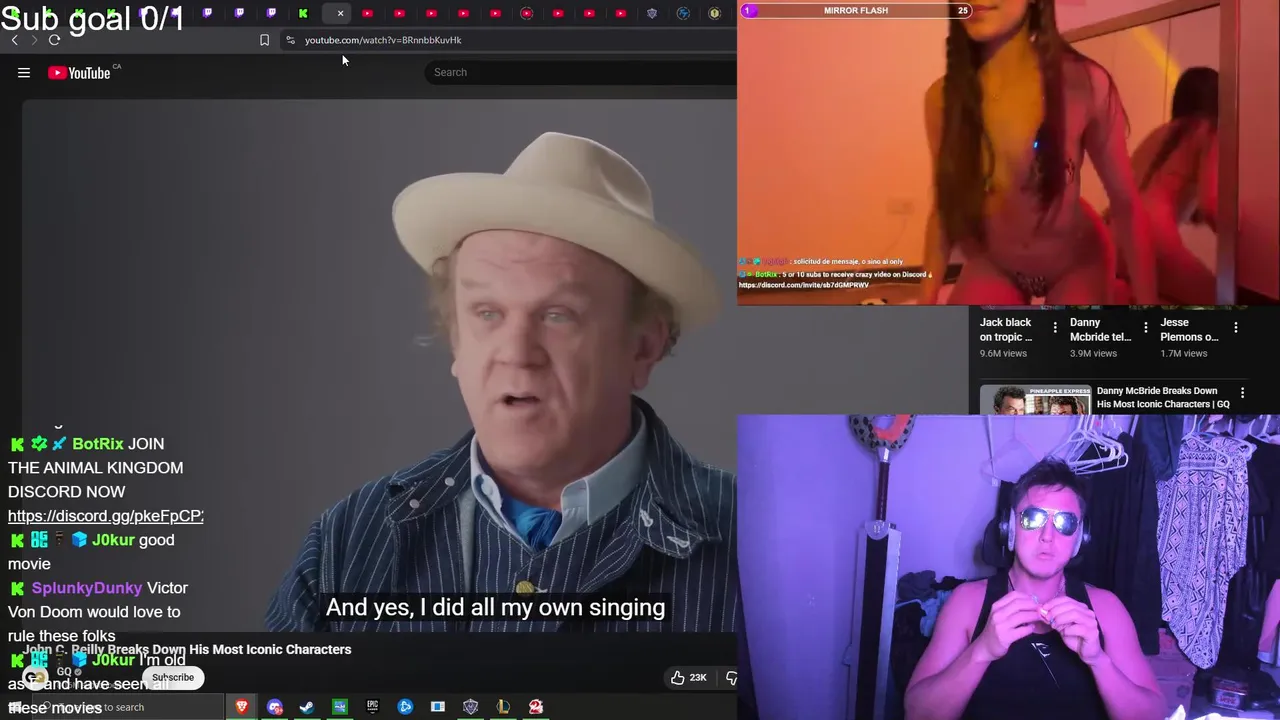Click the SplunkyDunky chat username
Screen dimensions: 1280x720
pos(87,588)
